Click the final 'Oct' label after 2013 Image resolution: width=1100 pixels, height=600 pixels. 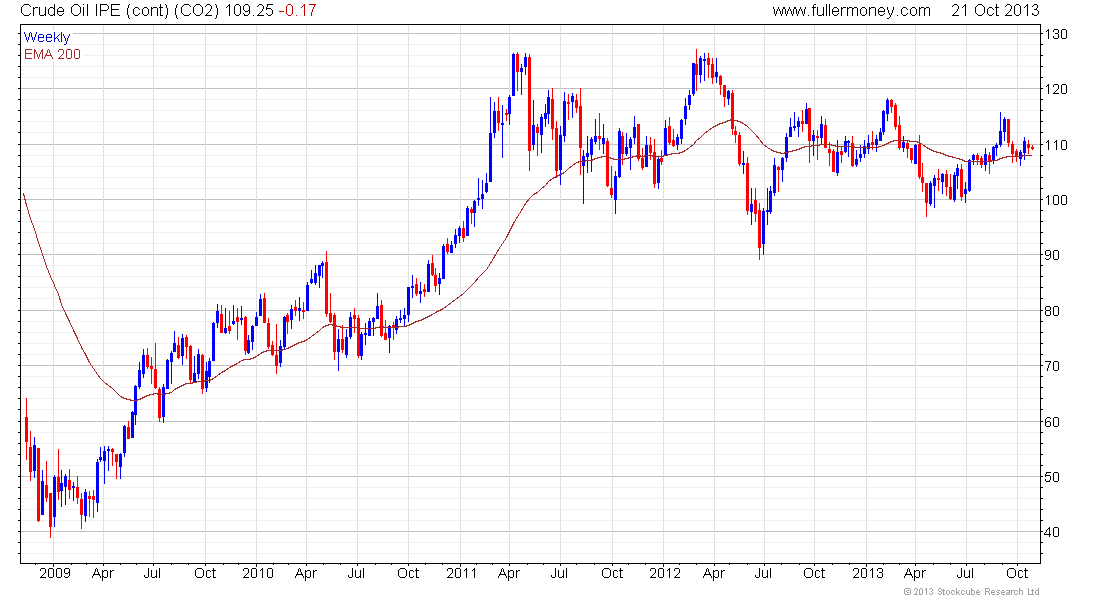(1017, 573)
